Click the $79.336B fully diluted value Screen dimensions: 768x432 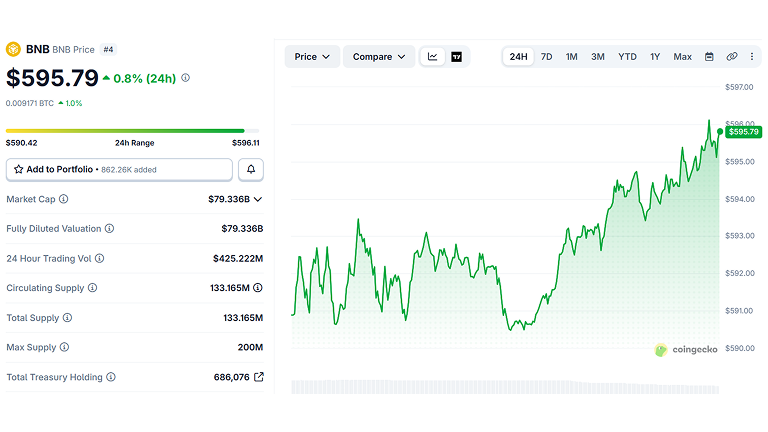click(x=242, y=228)
